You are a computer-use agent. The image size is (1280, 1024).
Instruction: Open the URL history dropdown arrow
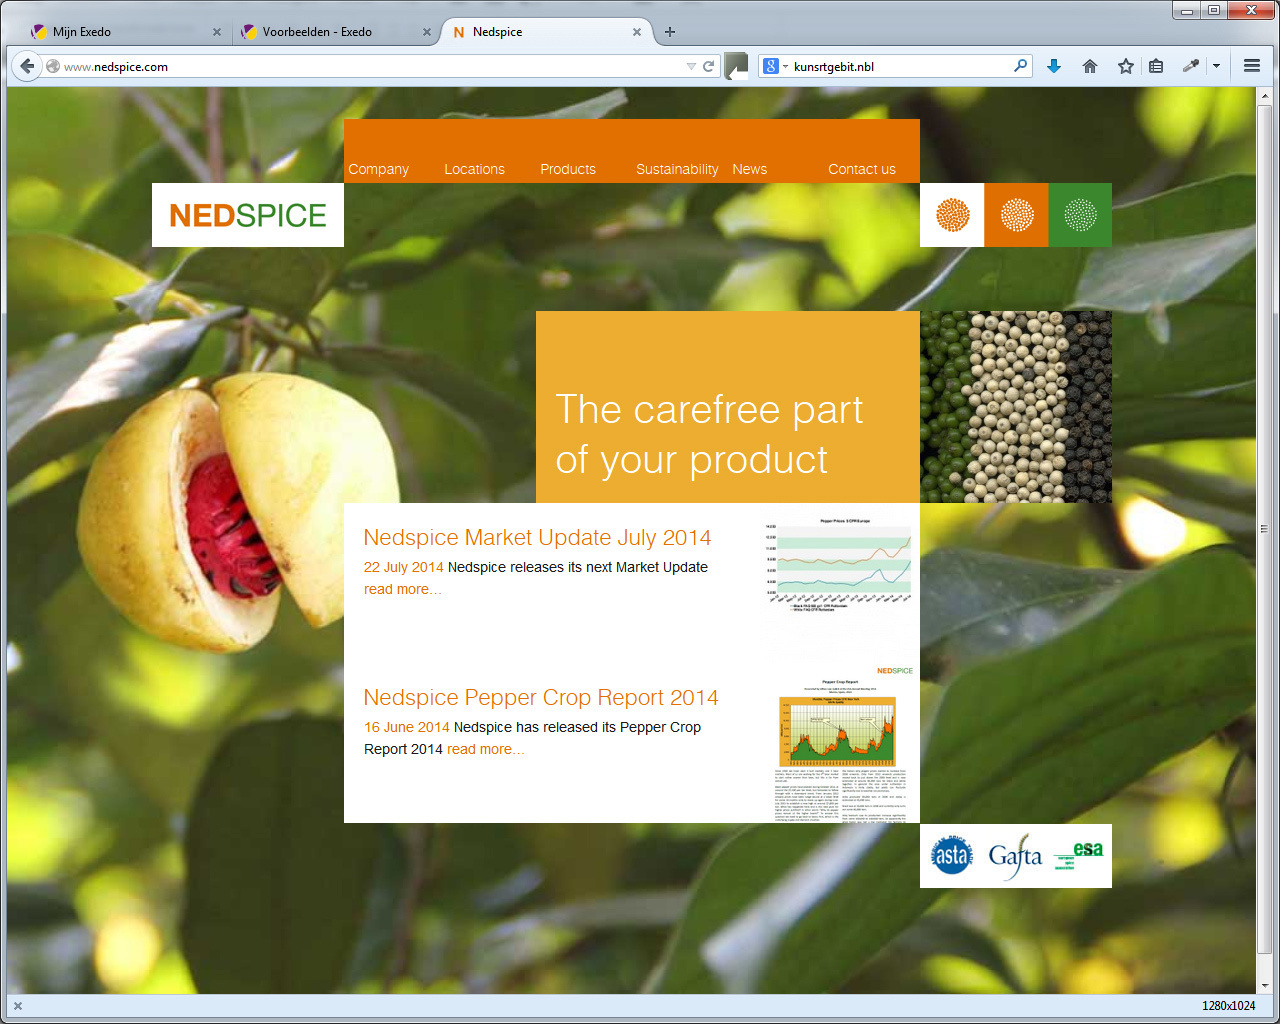691,66
